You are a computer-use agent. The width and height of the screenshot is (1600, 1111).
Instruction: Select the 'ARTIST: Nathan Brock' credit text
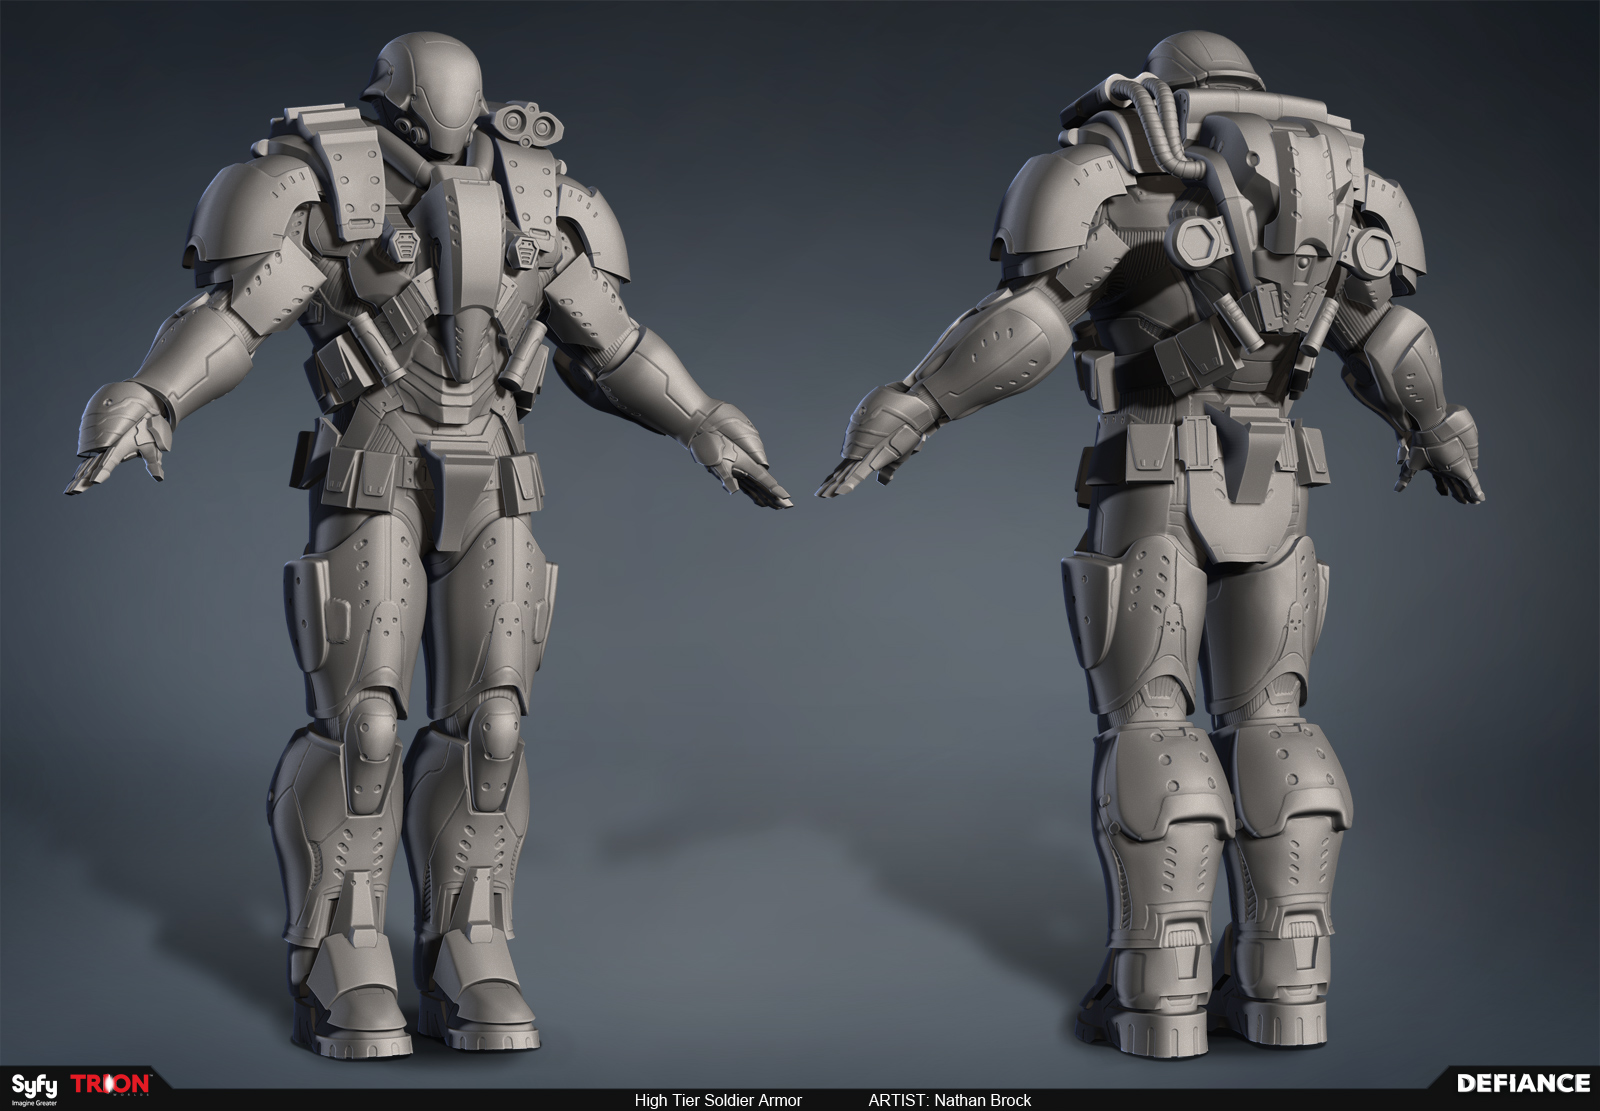pyautogui.click(x=949, y=1100)
